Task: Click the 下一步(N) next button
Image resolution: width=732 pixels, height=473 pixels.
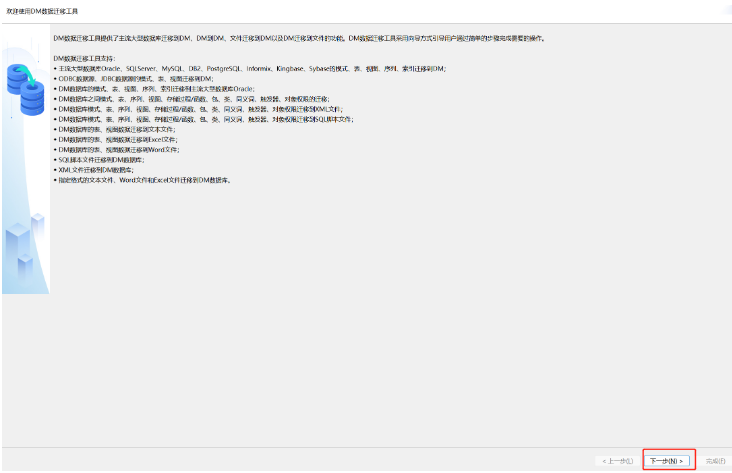Action: pyautogui.click(x=666, y=460)
